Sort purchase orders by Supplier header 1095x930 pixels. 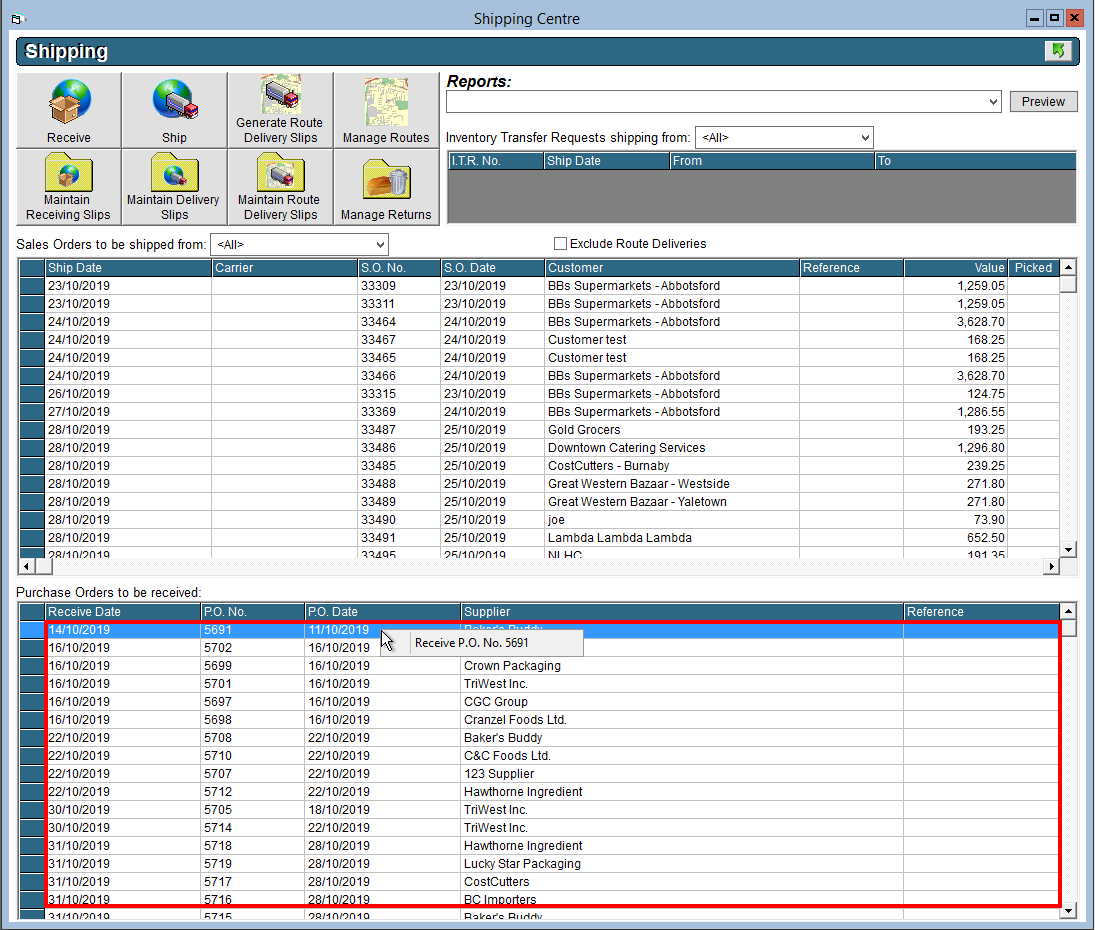682,612
